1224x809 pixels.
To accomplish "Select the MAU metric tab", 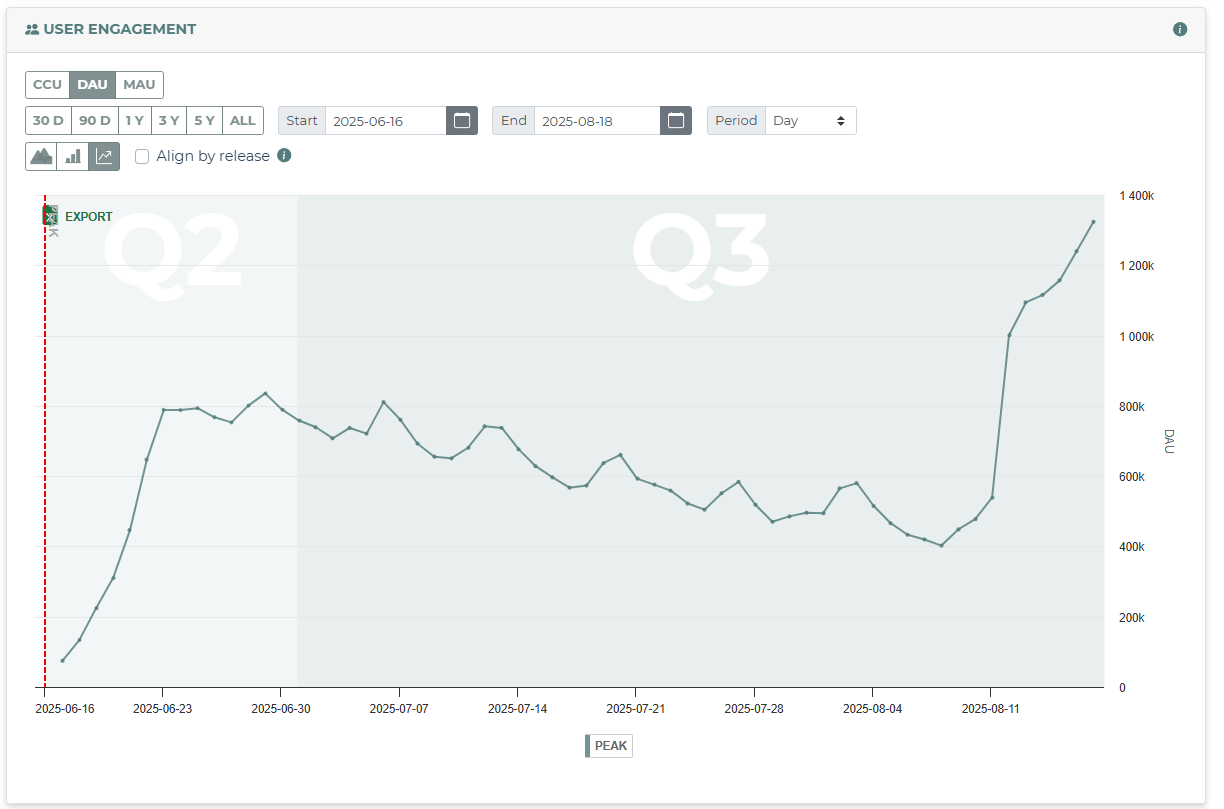I will (139, 85).
